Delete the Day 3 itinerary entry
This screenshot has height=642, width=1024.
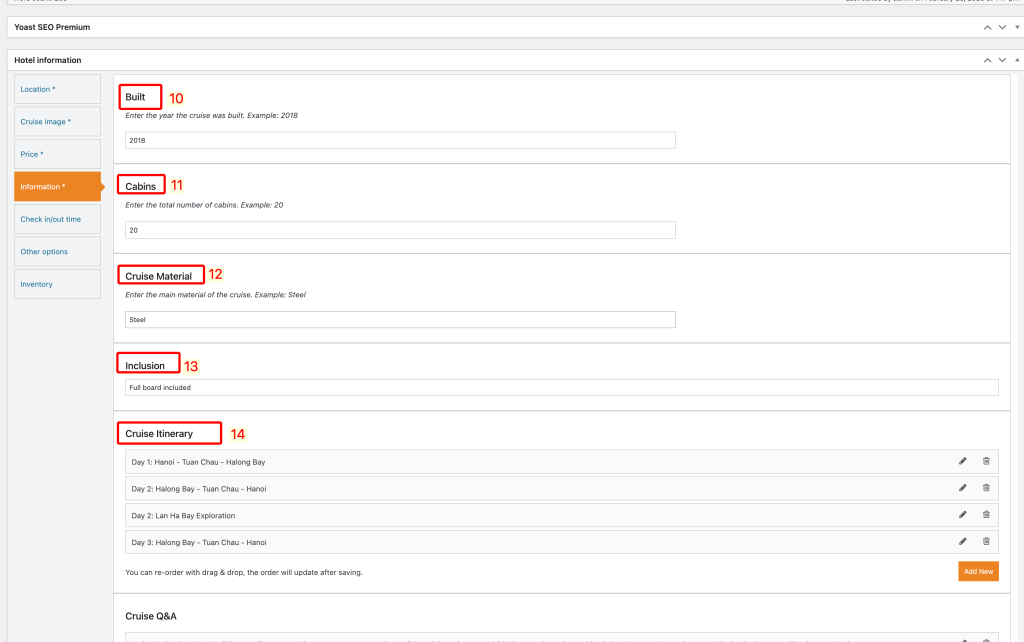click(x=986, y=541)
